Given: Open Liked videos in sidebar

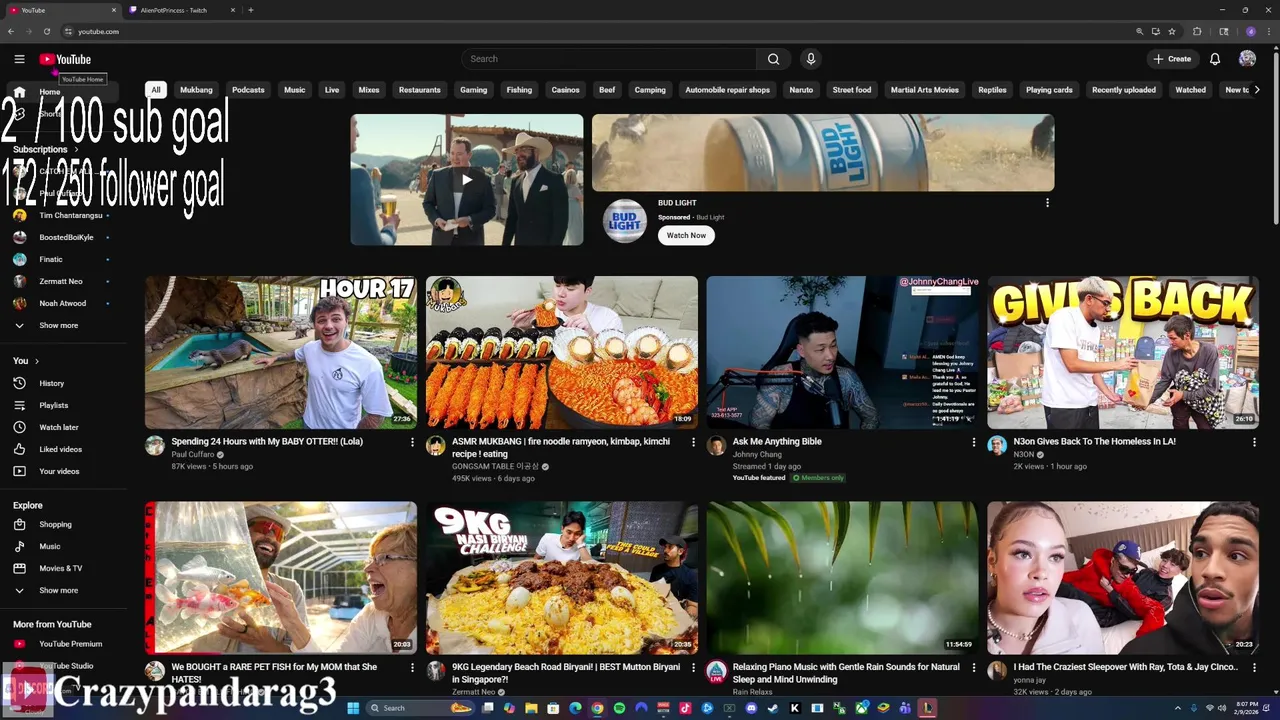Looking at the screenshot, I should (x=60, y=449).
